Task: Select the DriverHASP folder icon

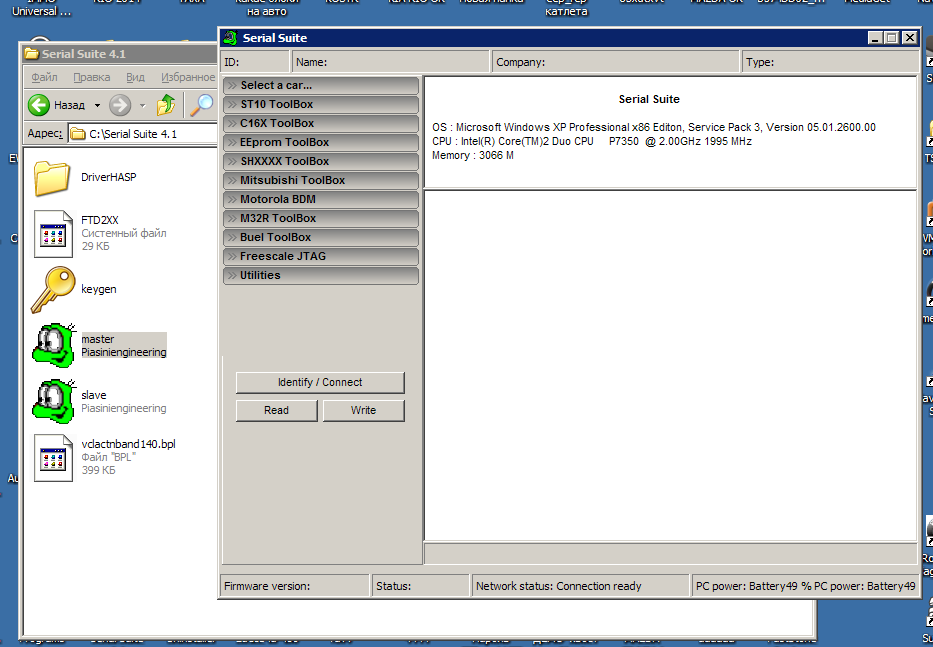Action: click(x=52, y=177)
